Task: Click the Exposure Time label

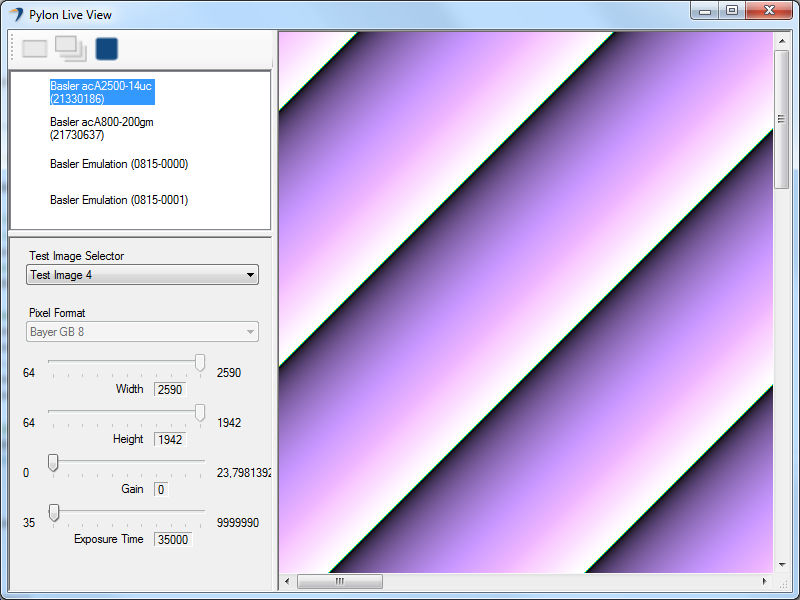Action: click(x=109, y=539)
